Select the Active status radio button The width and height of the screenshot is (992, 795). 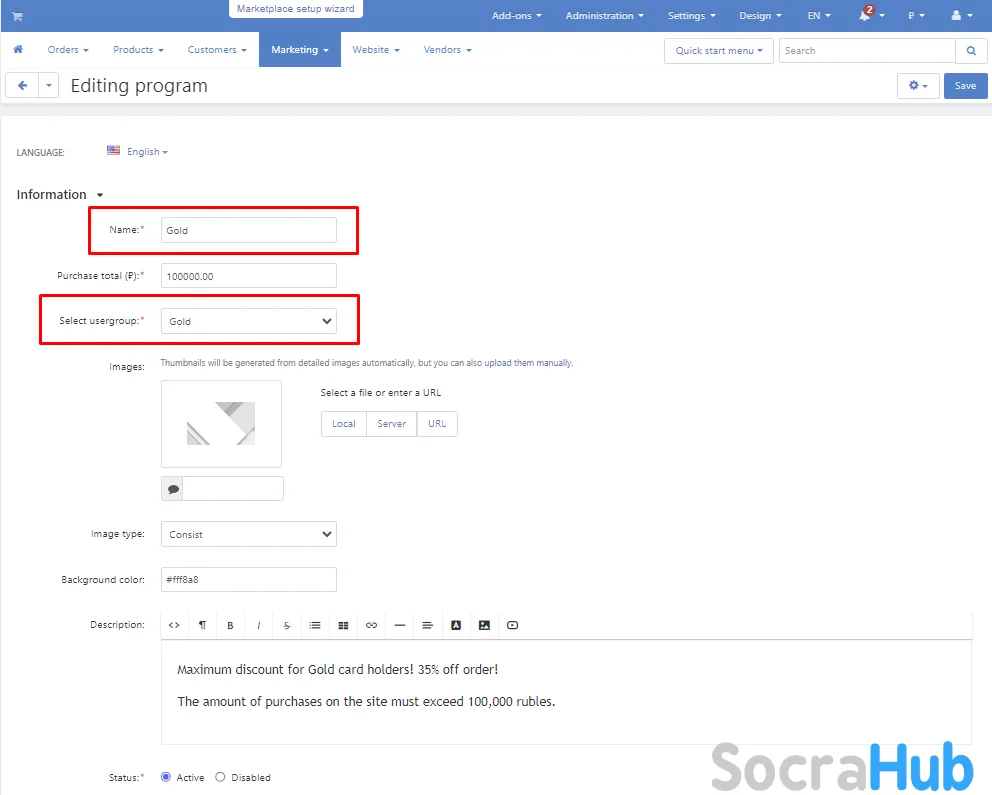tap(166, 777)
